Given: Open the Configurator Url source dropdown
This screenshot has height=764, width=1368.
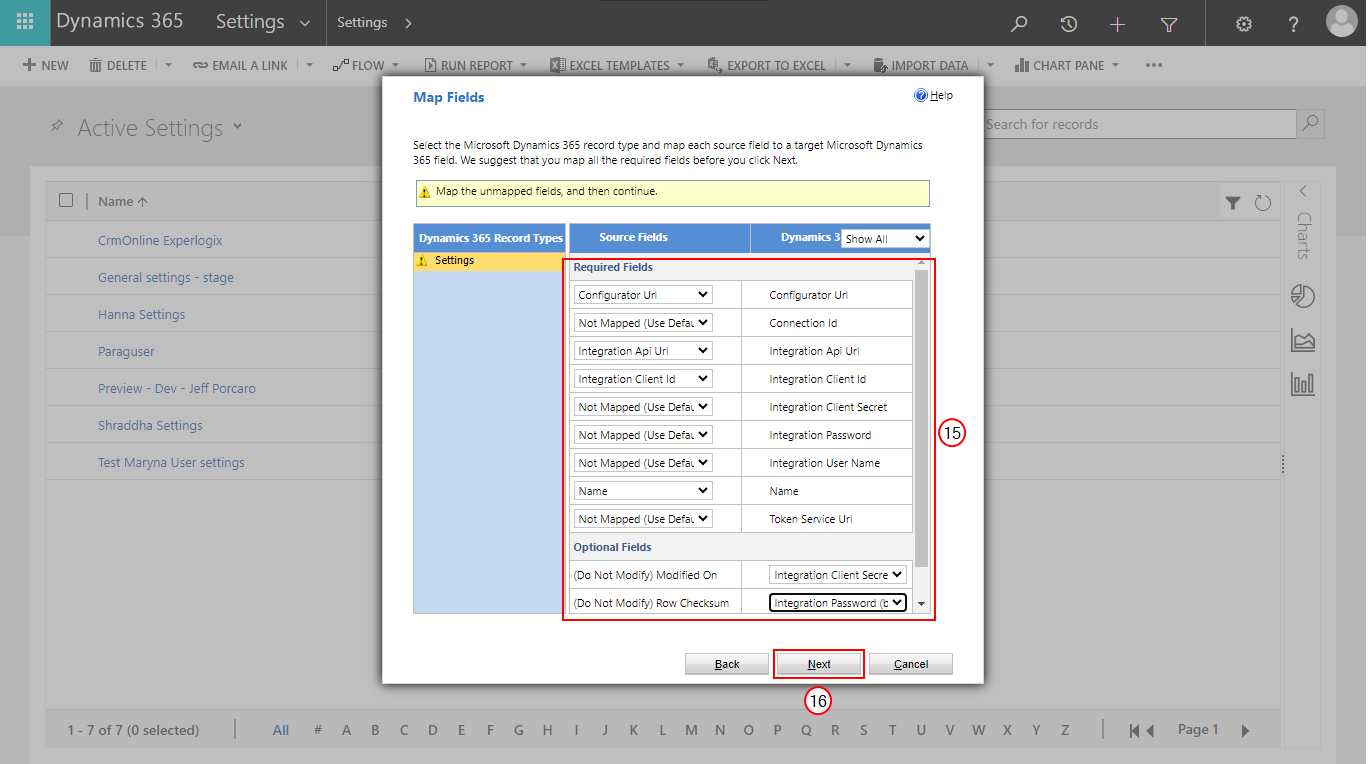Looking at the screenshot, I should (643, 295).
